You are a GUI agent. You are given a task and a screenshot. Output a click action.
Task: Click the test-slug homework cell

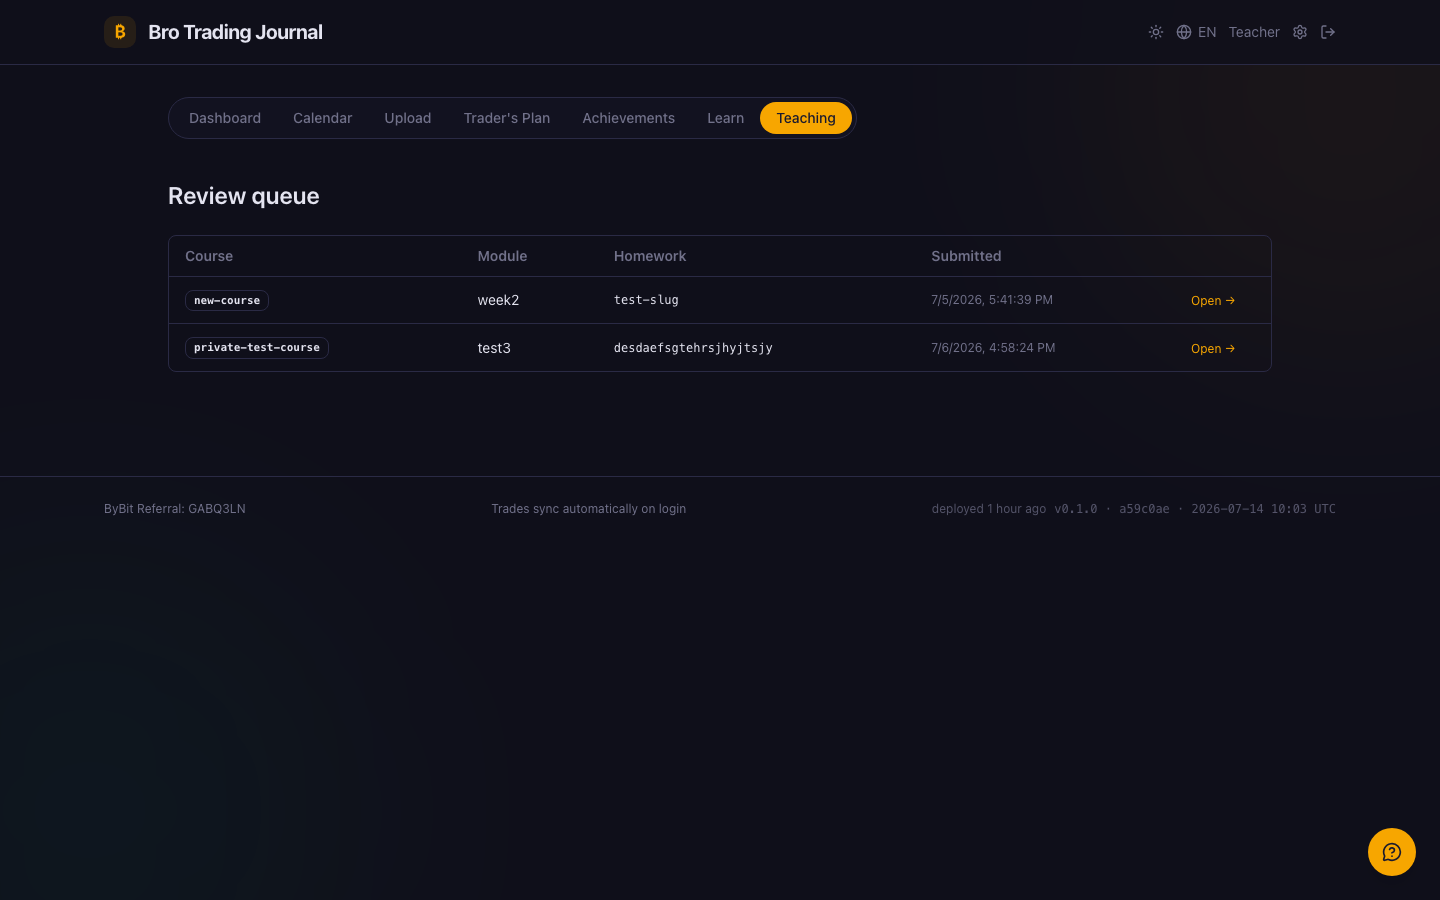646,300
